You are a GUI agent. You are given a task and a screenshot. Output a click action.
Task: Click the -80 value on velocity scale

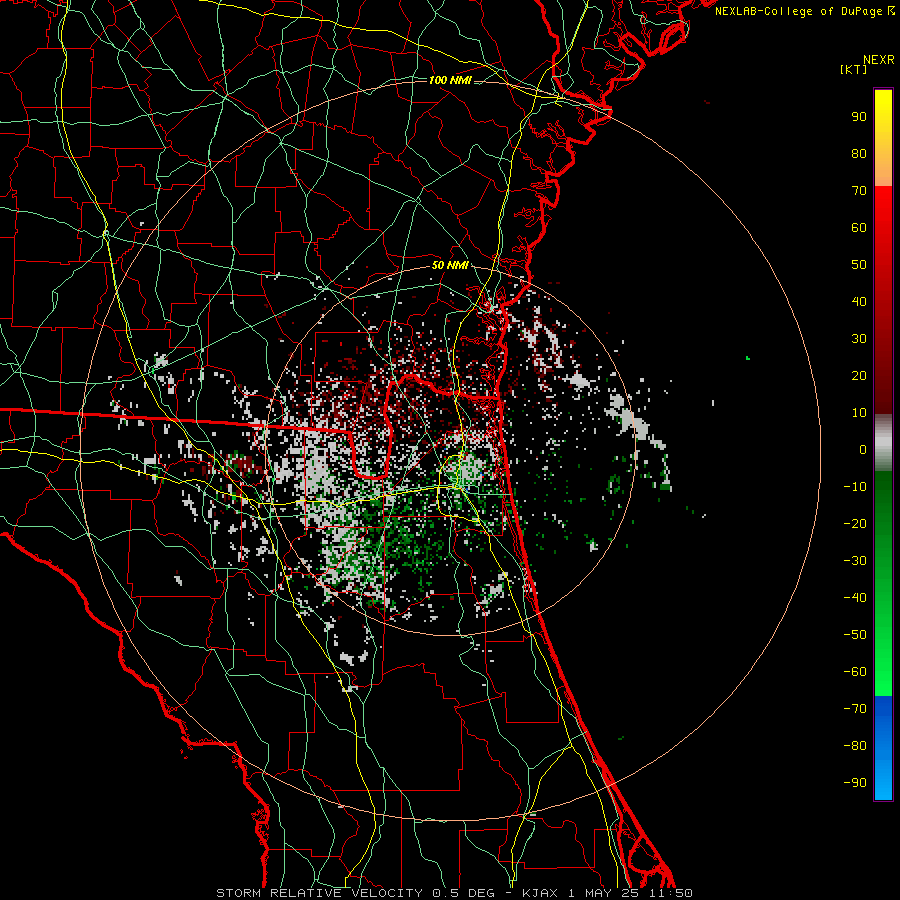pos(855,746)
